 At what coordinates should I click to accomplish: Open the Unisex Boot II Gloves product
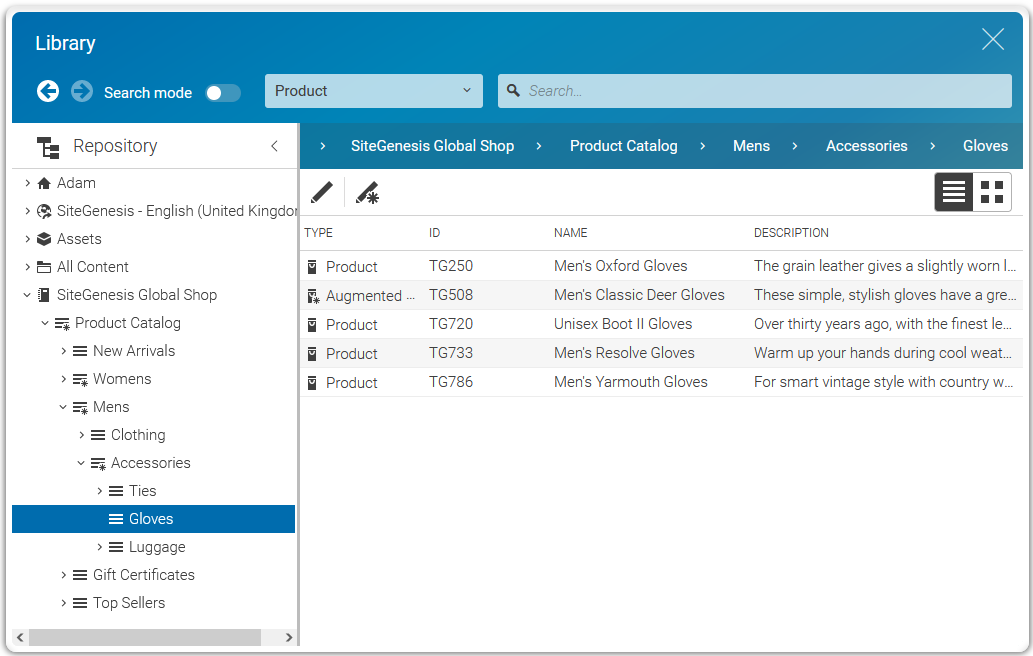pyautogui.click(x=622, y=324)
